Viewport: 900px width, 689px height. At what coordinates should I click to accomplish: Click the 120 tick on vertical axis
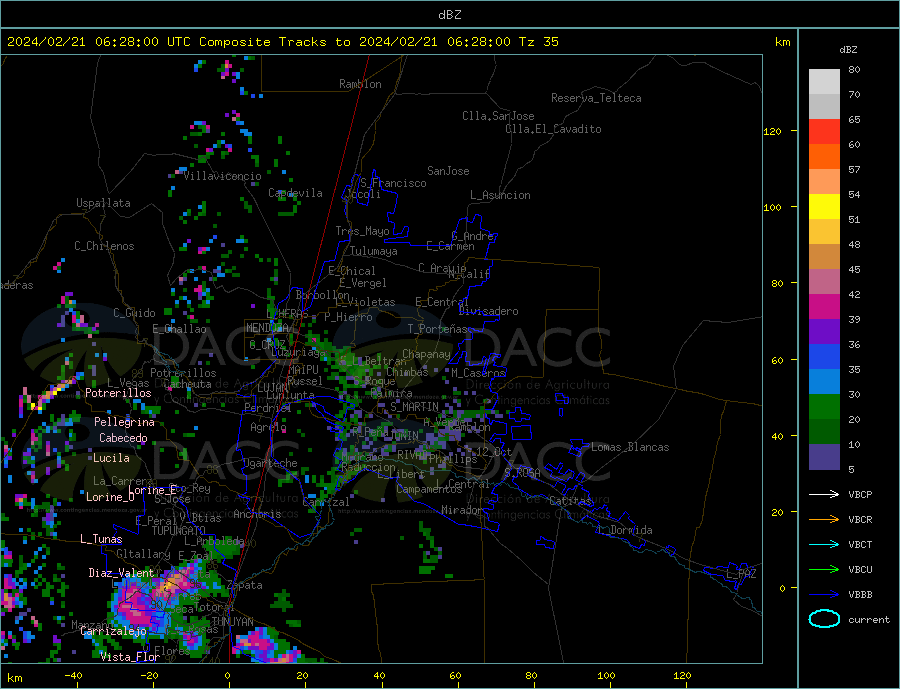[x=772, y=131]
